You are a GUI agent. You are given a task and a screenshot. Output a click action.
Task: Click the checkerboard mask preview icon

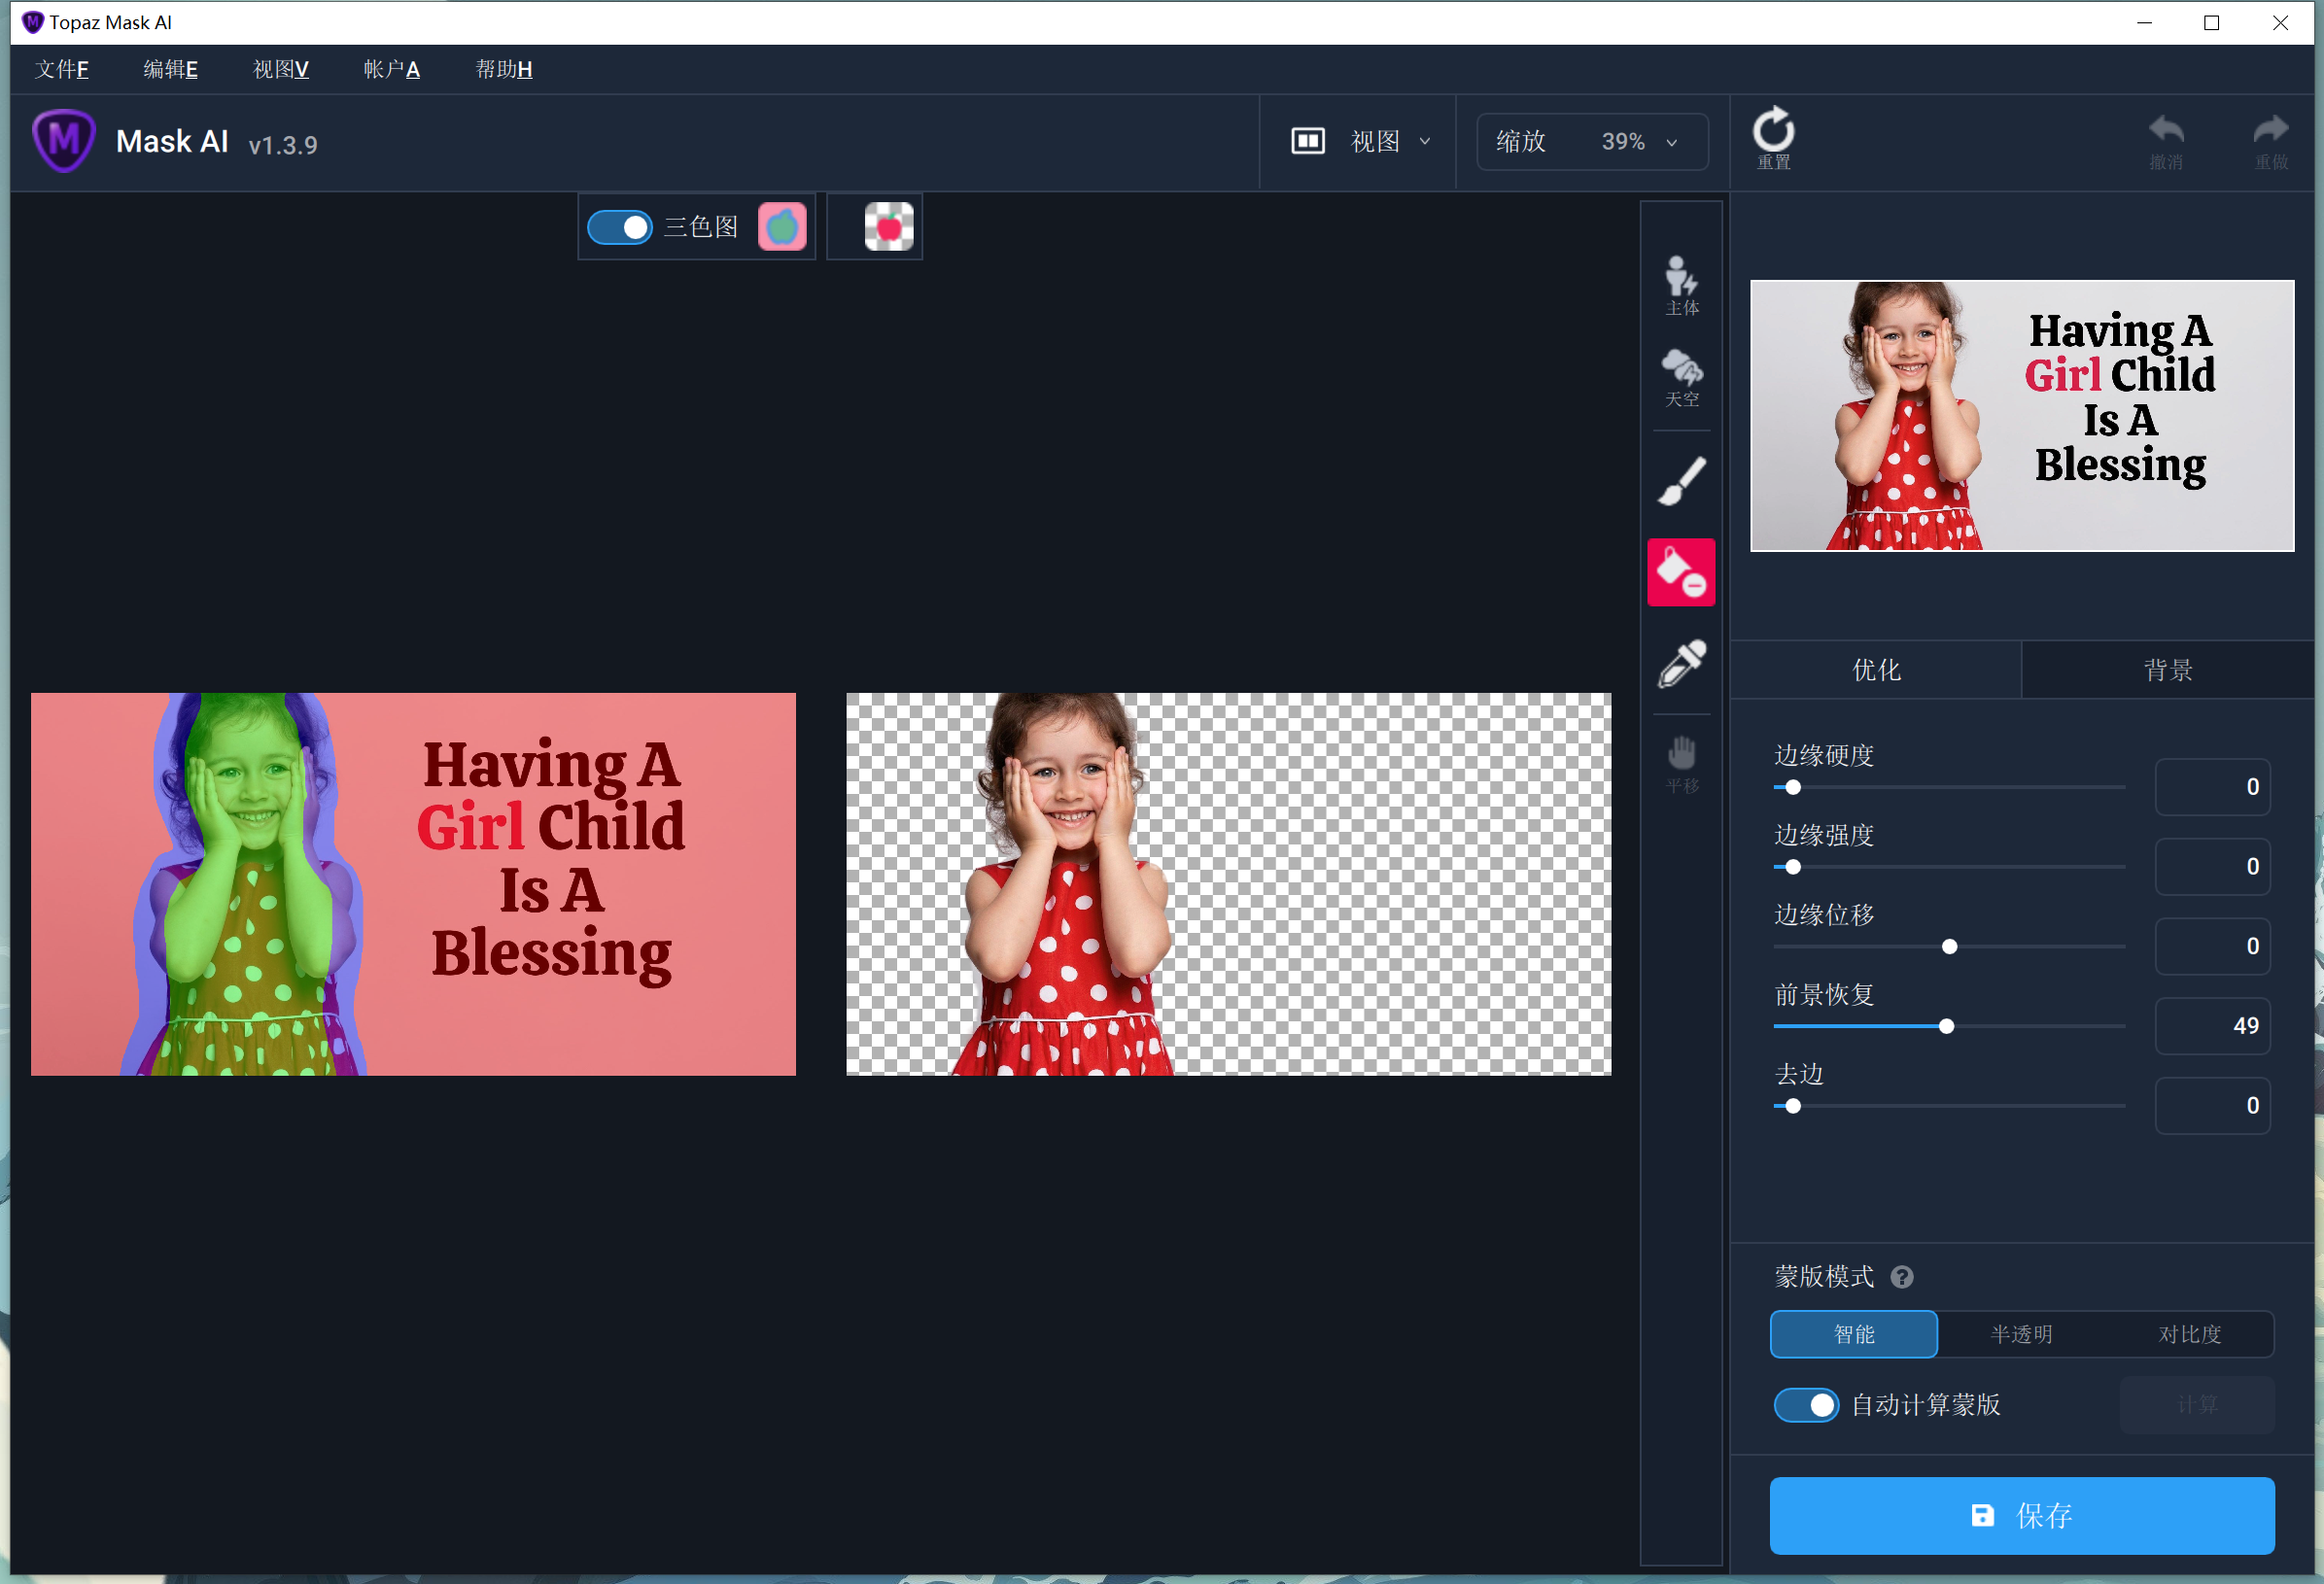pos(888,227)
